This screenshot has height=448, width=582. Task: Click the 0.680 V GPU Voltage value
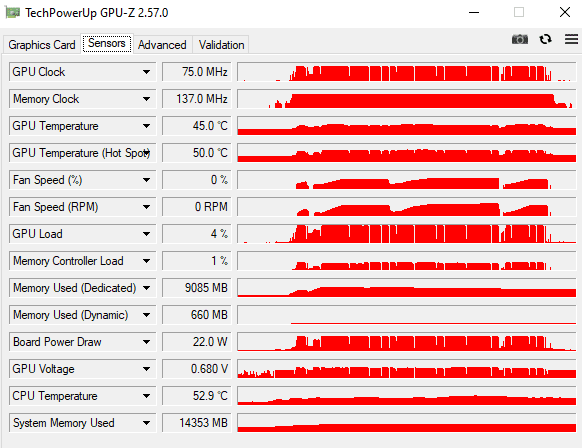197,369
